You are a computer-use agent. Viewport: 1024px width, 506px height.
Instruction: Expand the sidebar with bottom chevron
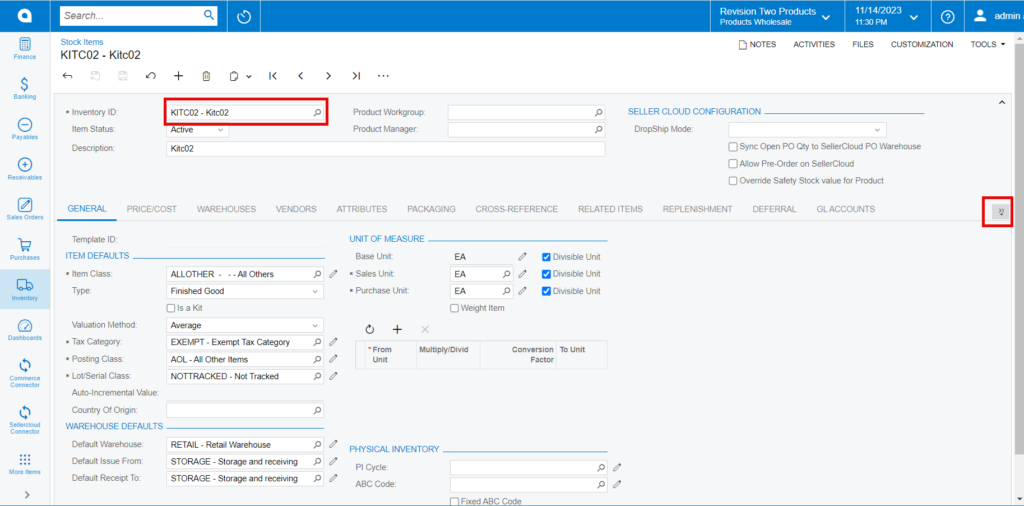(x=27, y=494)
